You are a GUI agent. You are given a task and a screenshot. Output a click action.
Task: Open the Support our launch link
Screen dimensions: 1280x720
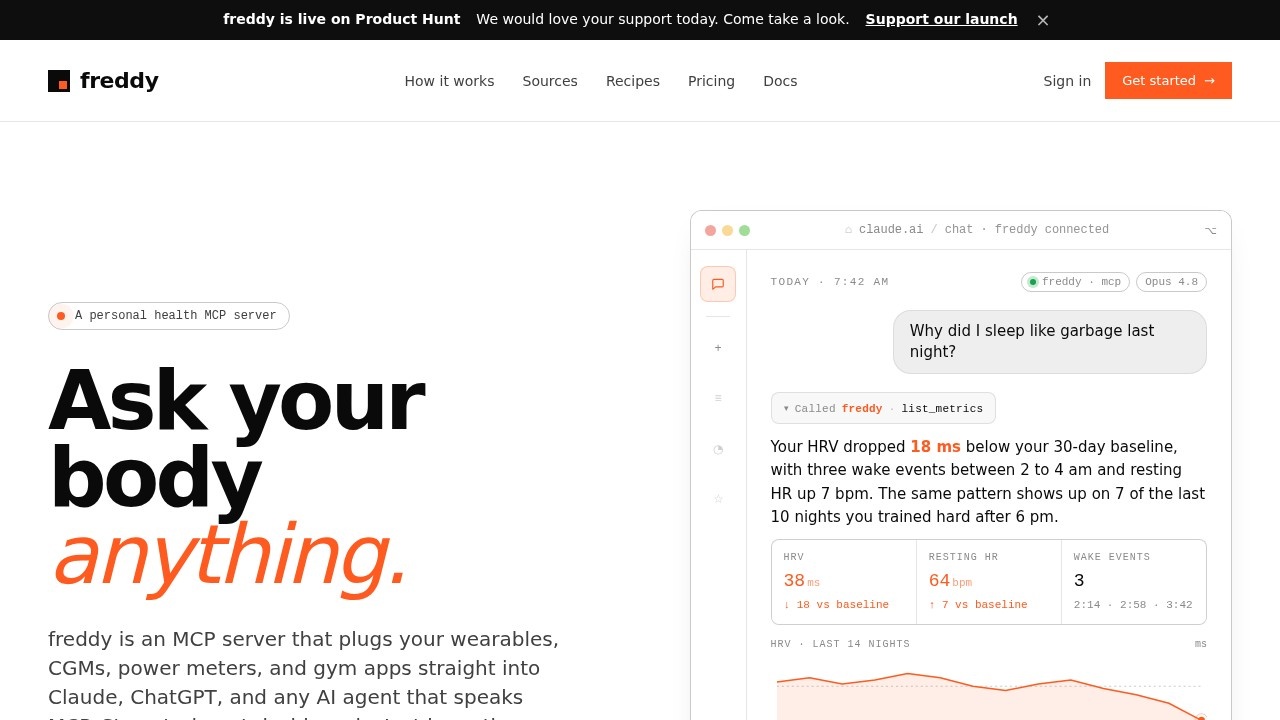(941, 19)
